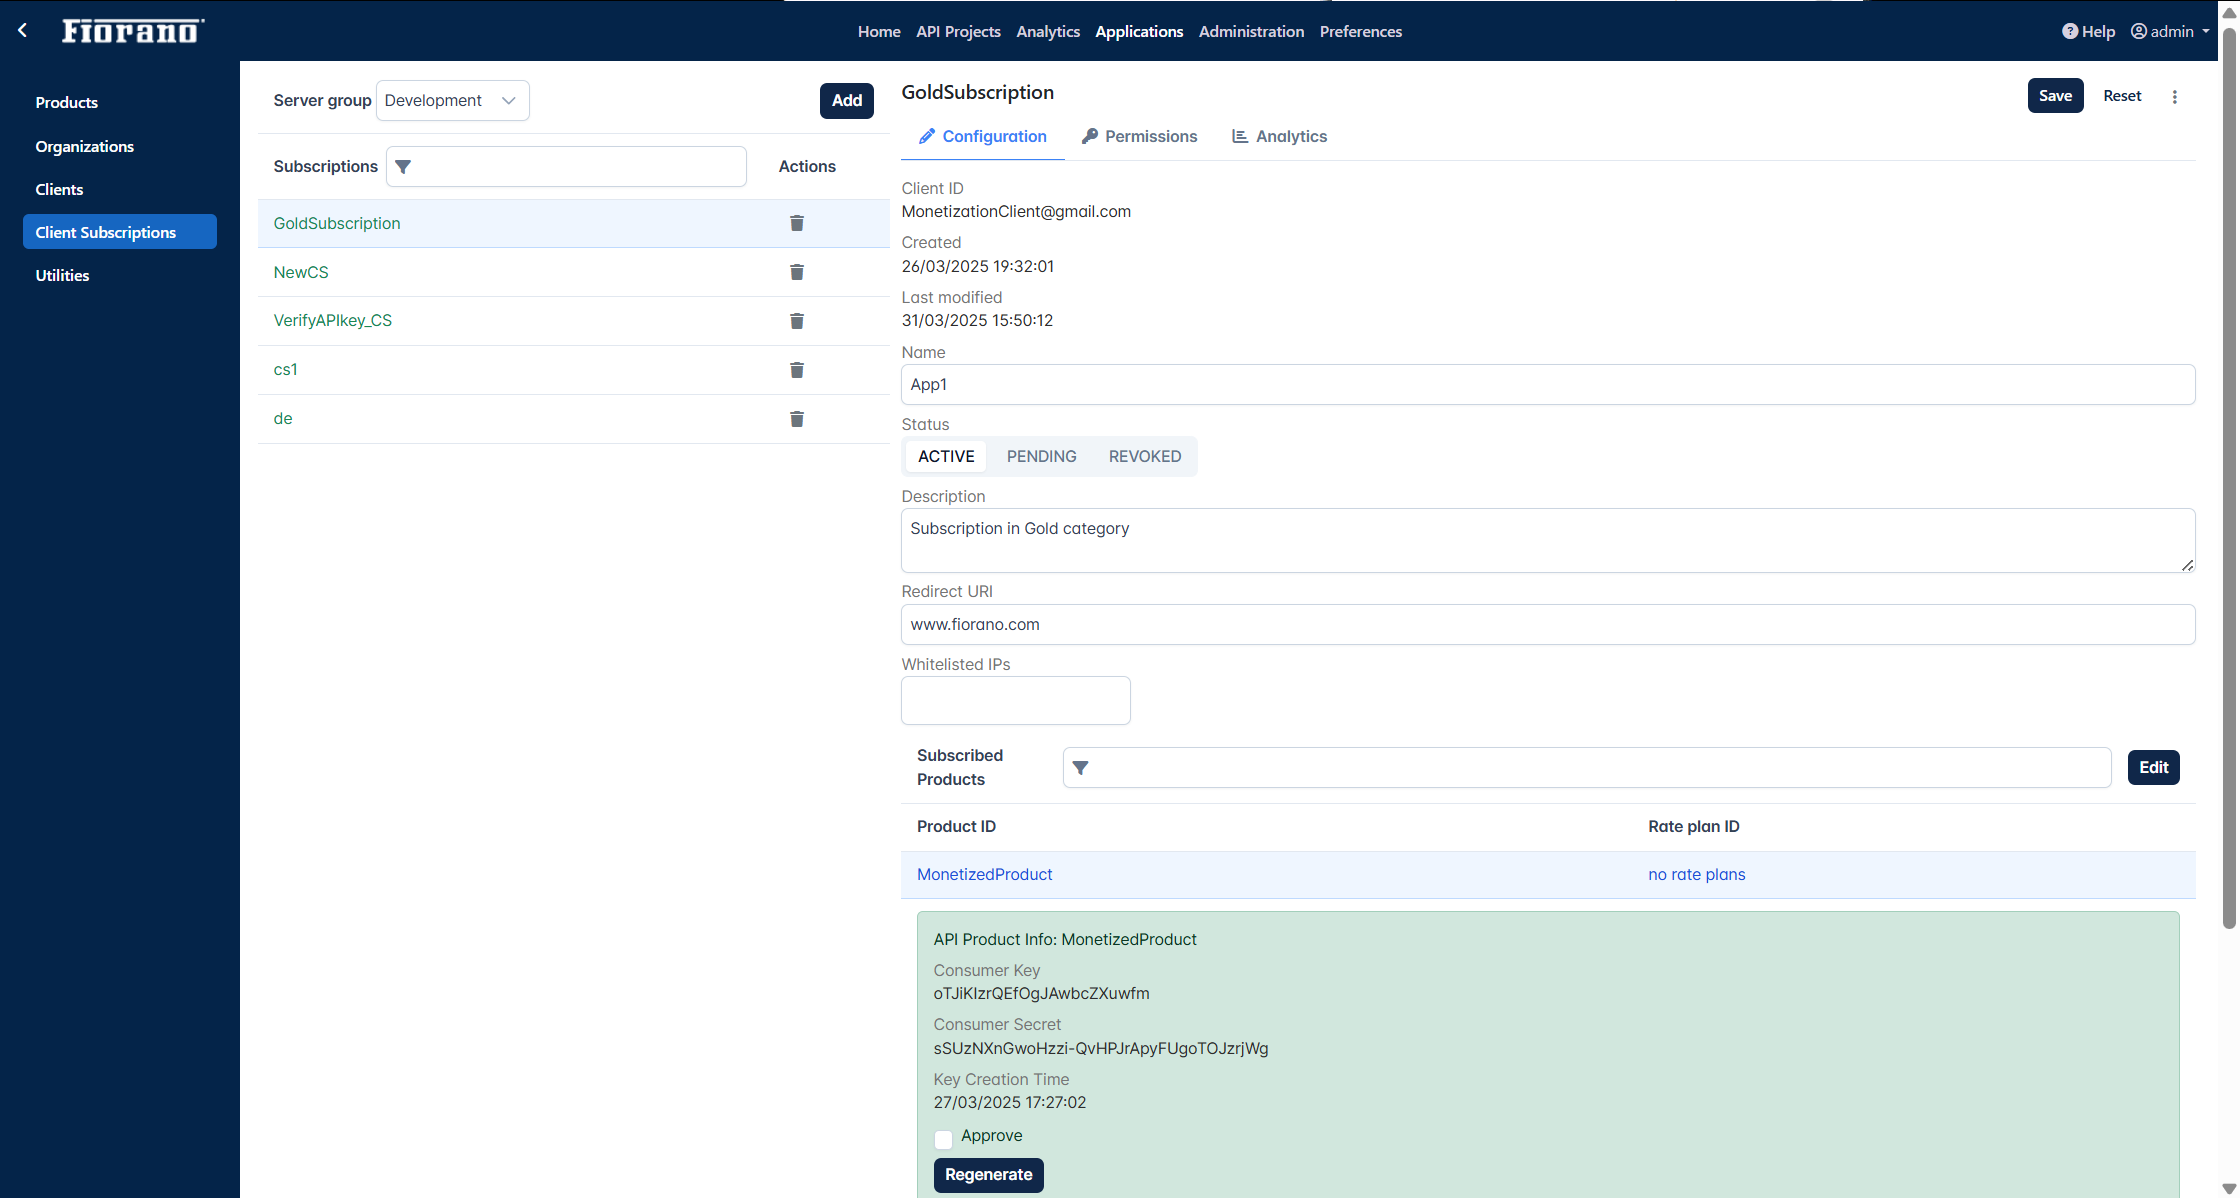Viewport: 2240px width, 1198px height.
Task: Open the Home menu
Action: click(879, 31)
